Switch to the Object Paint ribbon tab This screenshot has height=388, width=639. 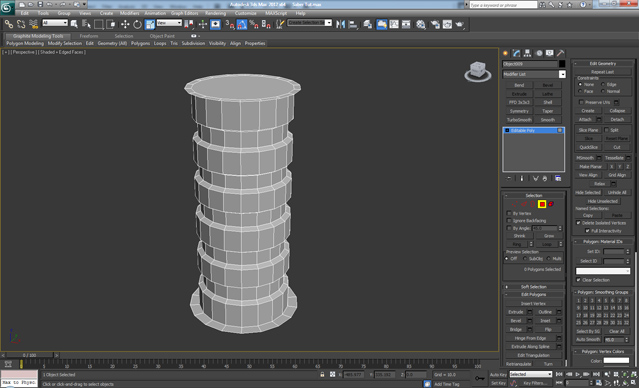point(161,36)
